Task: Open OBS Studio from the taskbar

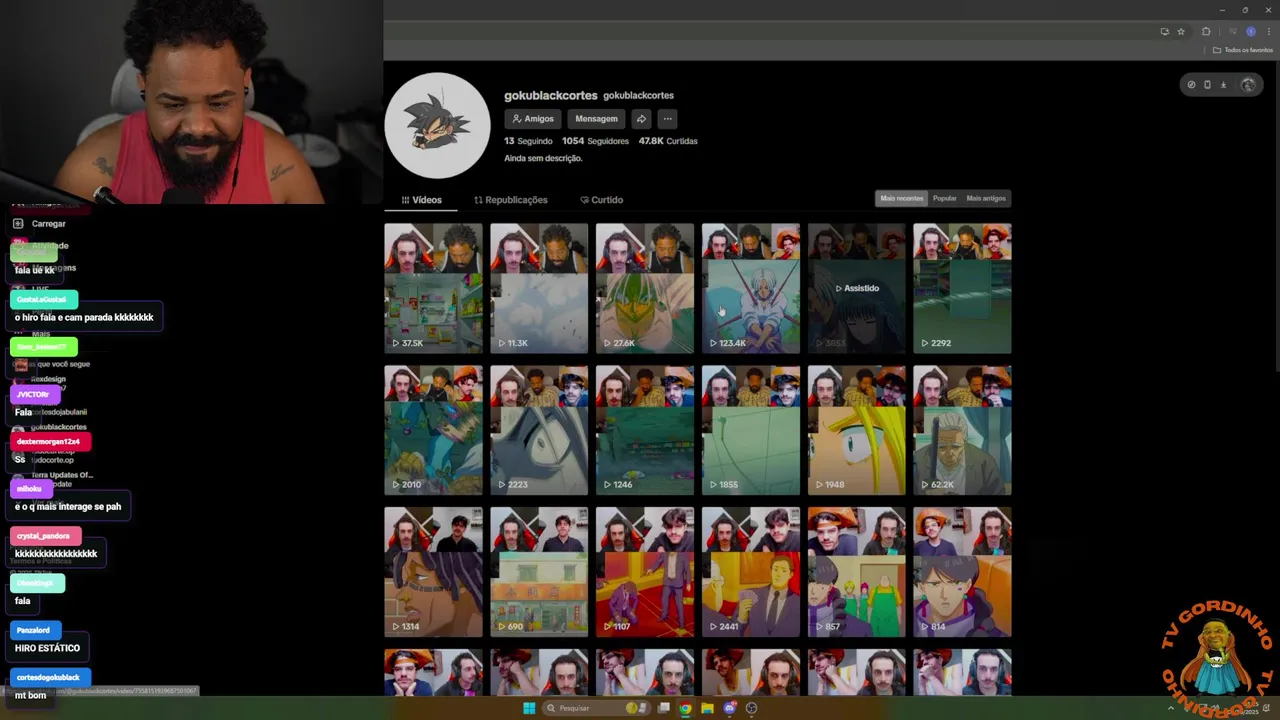Action: click(751, 708)
